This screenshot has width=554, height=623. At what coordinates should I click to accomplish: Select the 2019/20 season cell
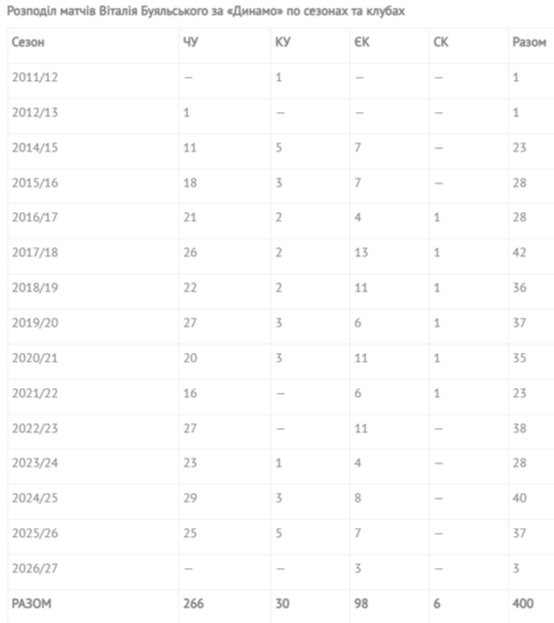pos(35,323)
